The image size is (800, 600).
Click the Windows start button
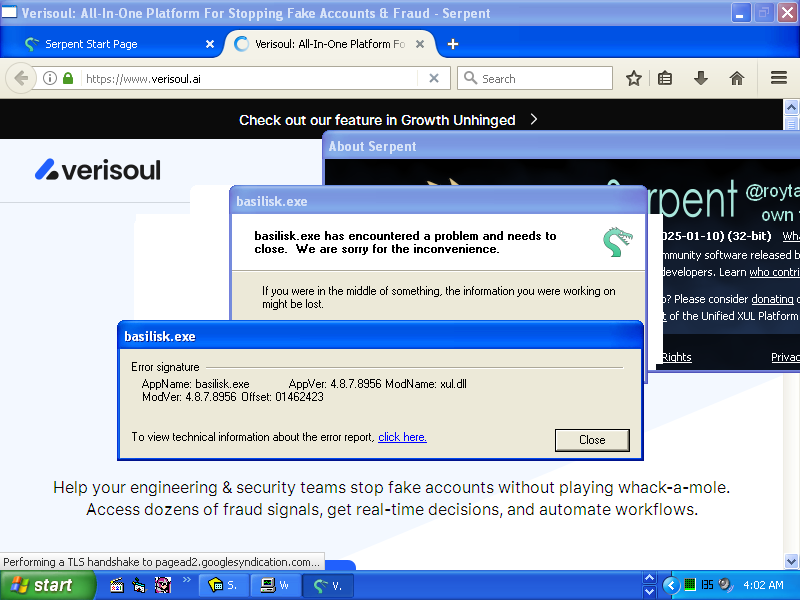pos(47,585)
